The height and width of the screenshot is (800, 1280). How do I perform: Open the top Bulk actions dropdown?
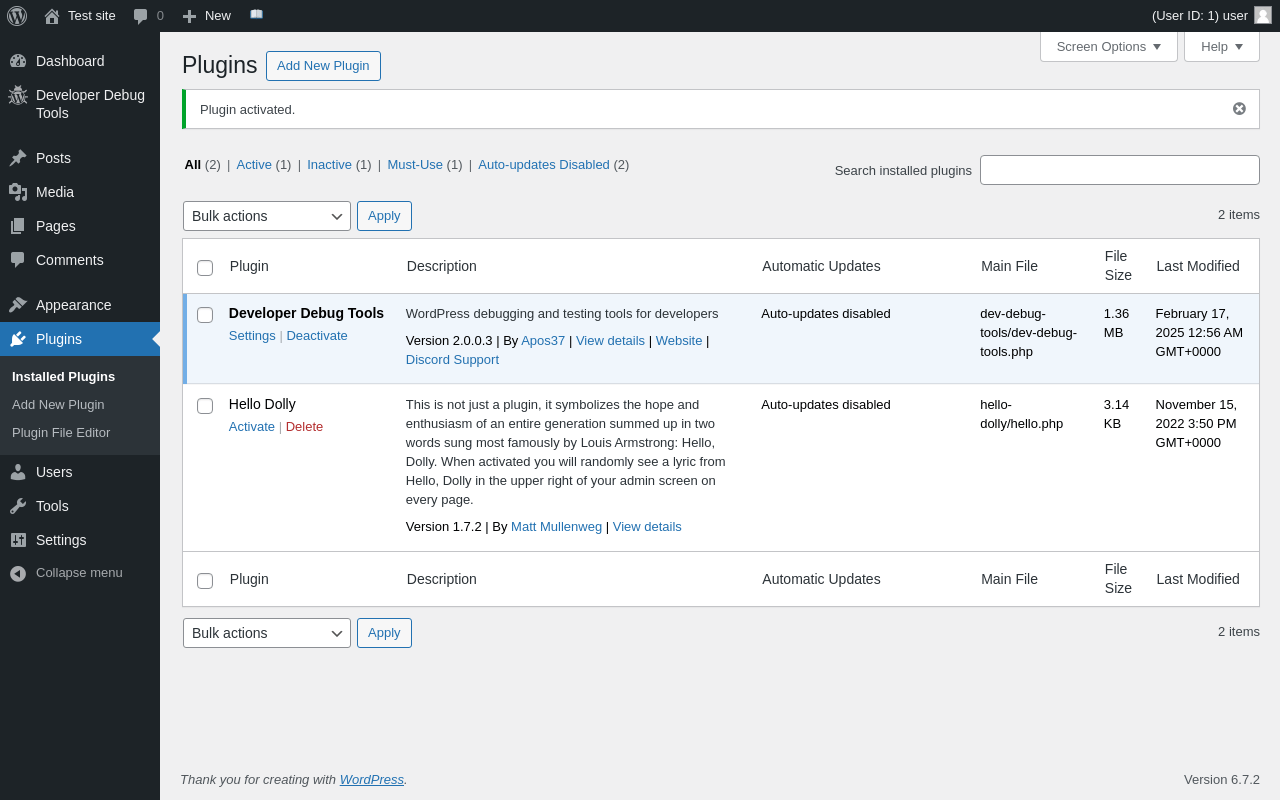(266, 216)
